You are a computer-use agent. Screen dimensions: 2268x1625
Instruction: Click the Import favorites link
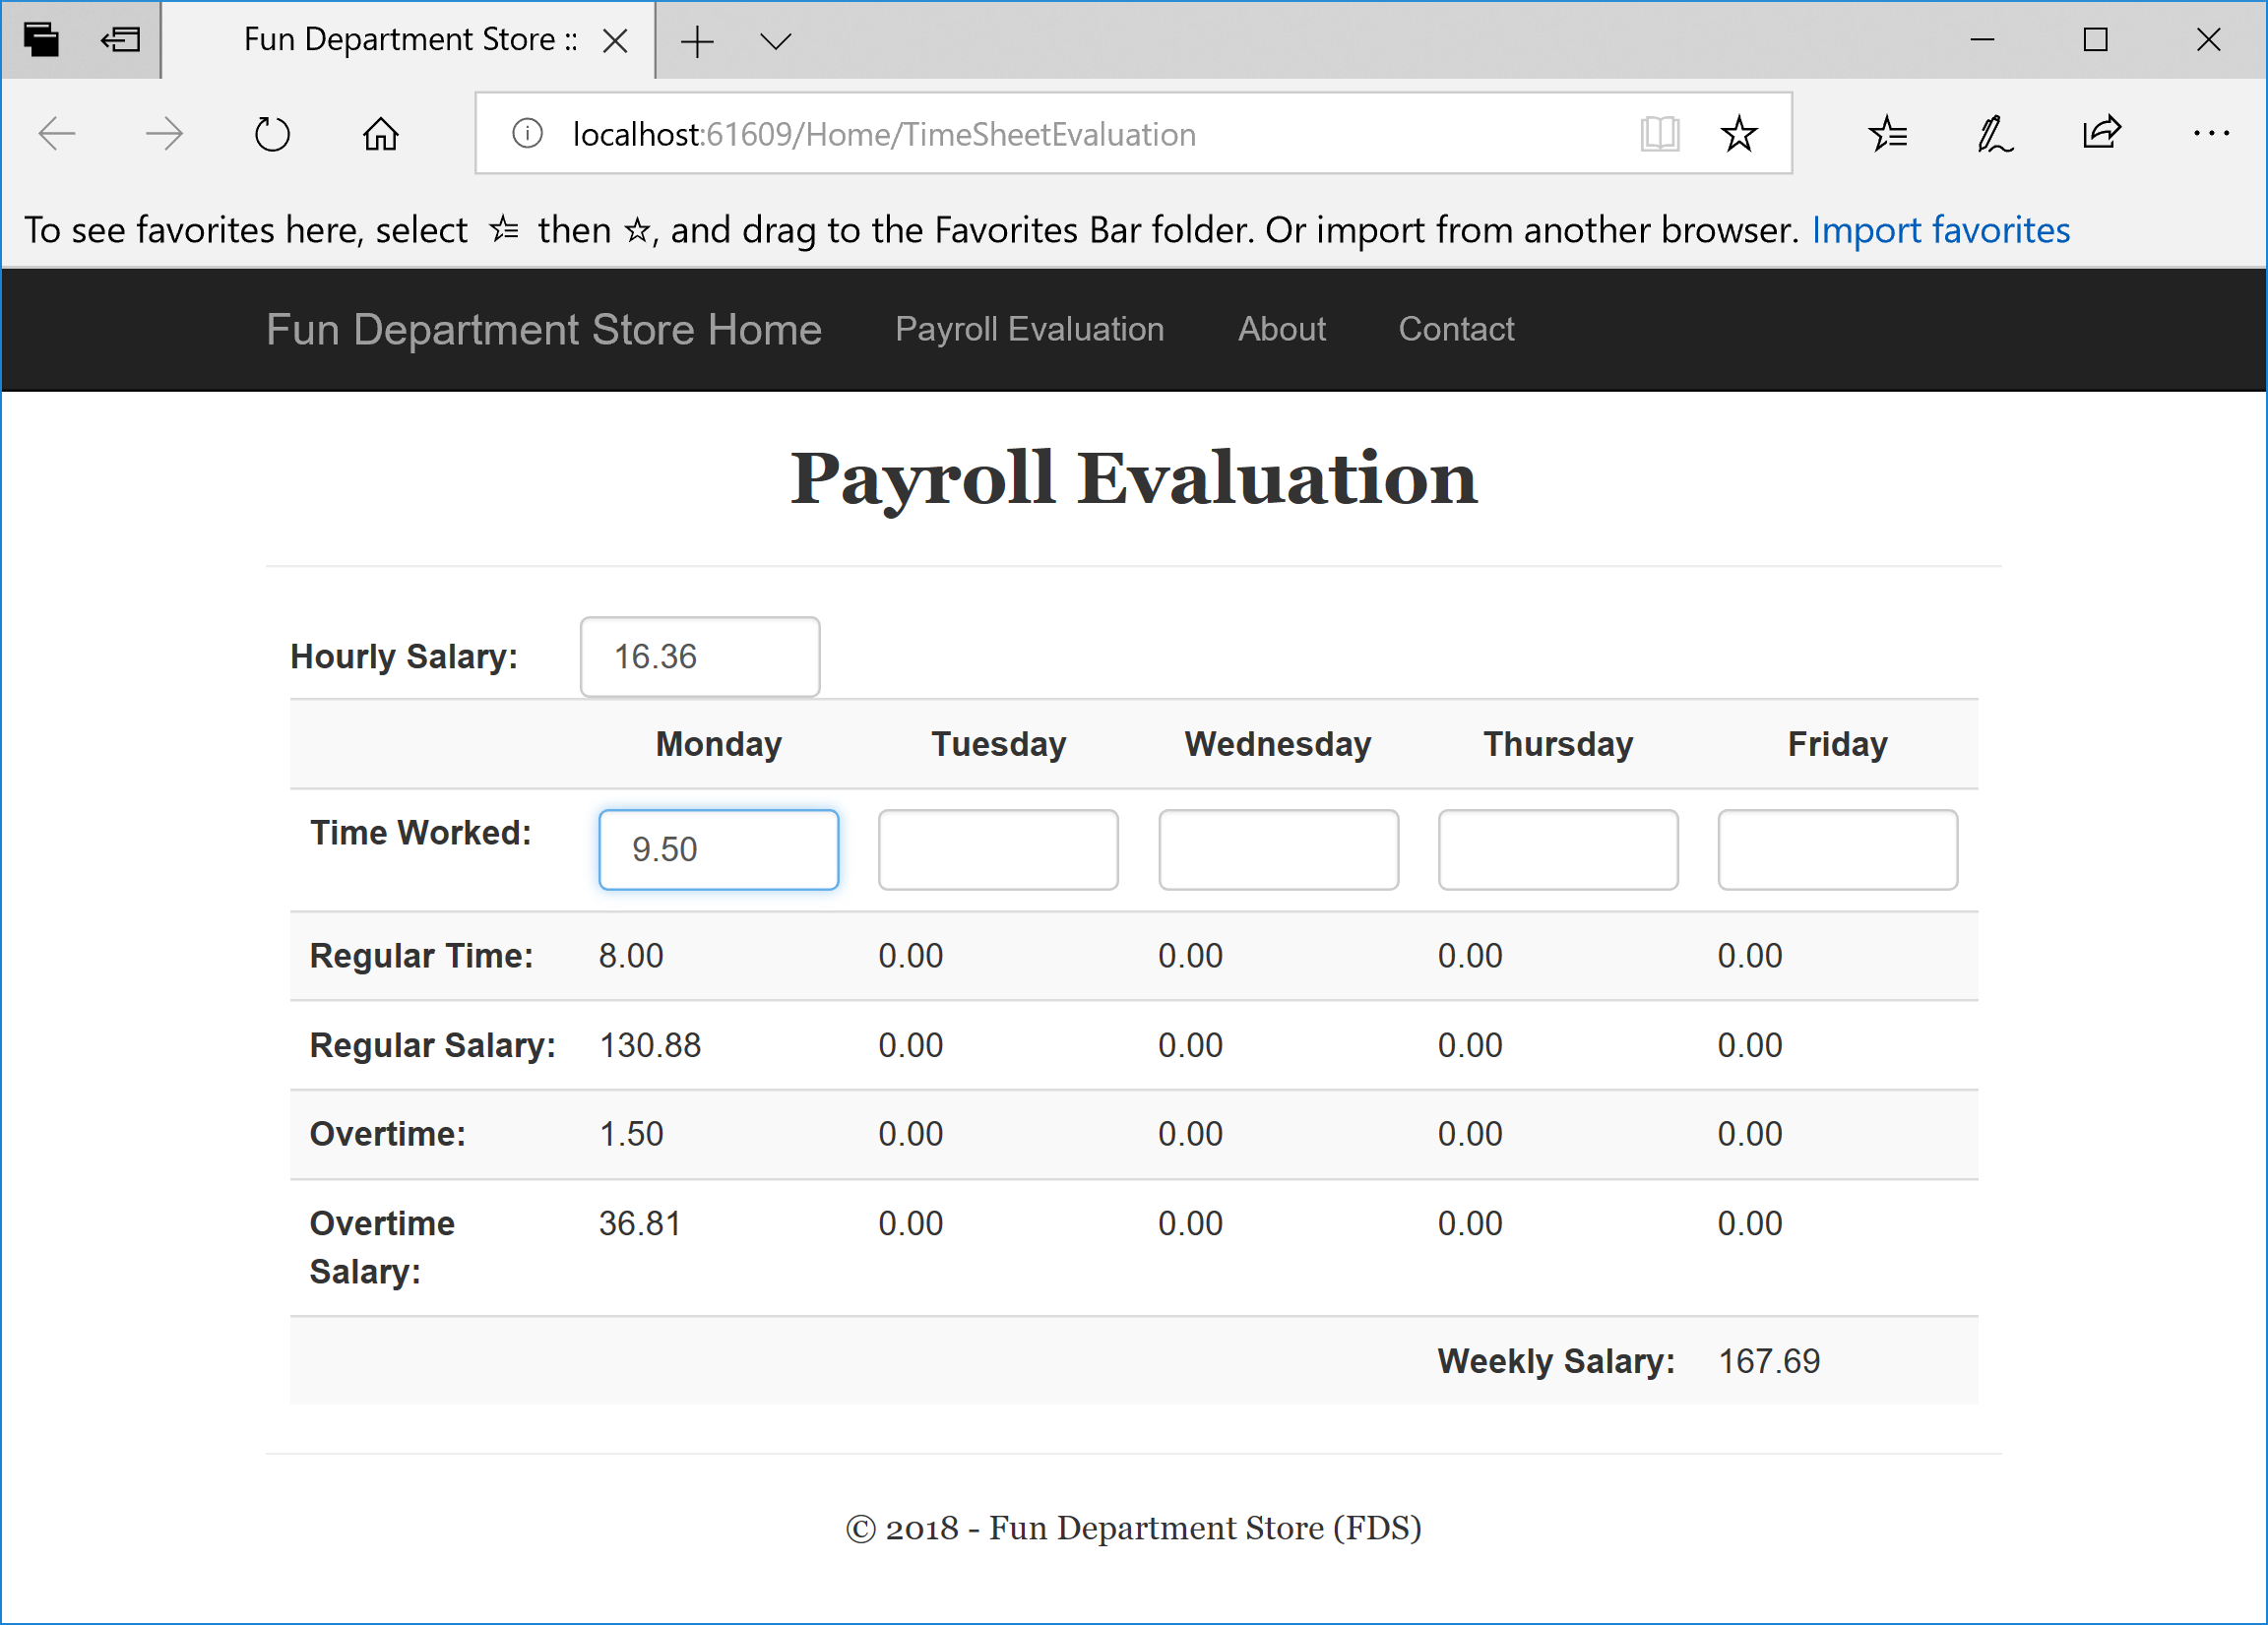pyautogui.click(x=1940, y=230)
